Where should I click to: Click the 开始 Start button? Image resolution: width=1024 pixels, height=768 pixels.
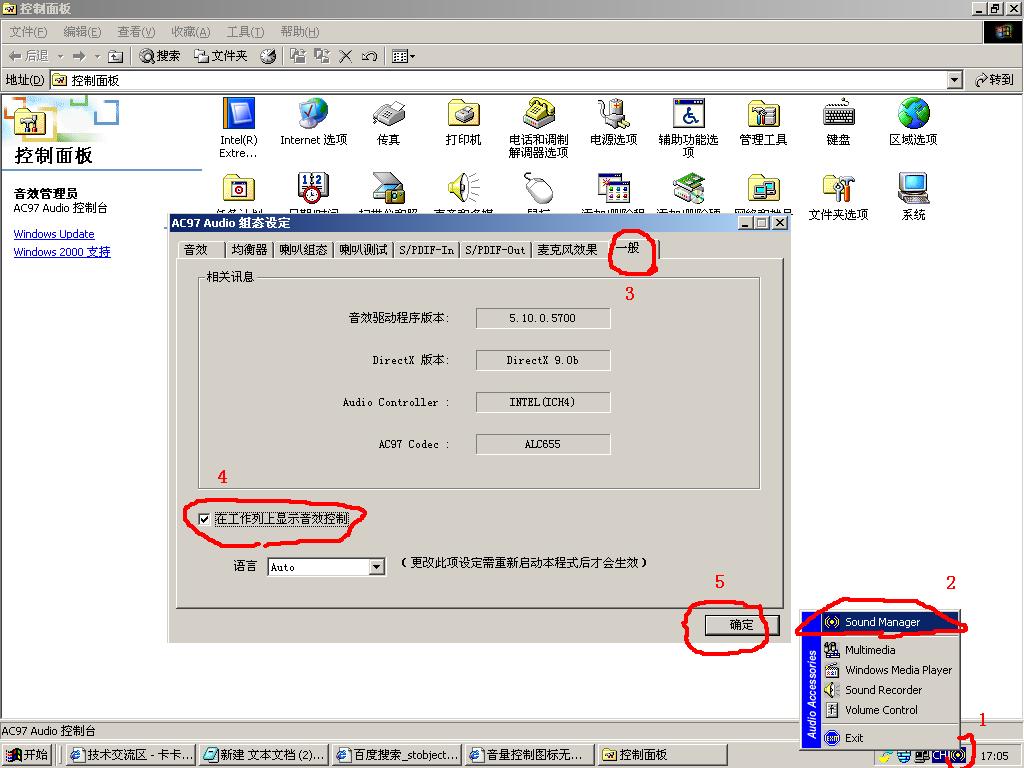tap(28, 754)
